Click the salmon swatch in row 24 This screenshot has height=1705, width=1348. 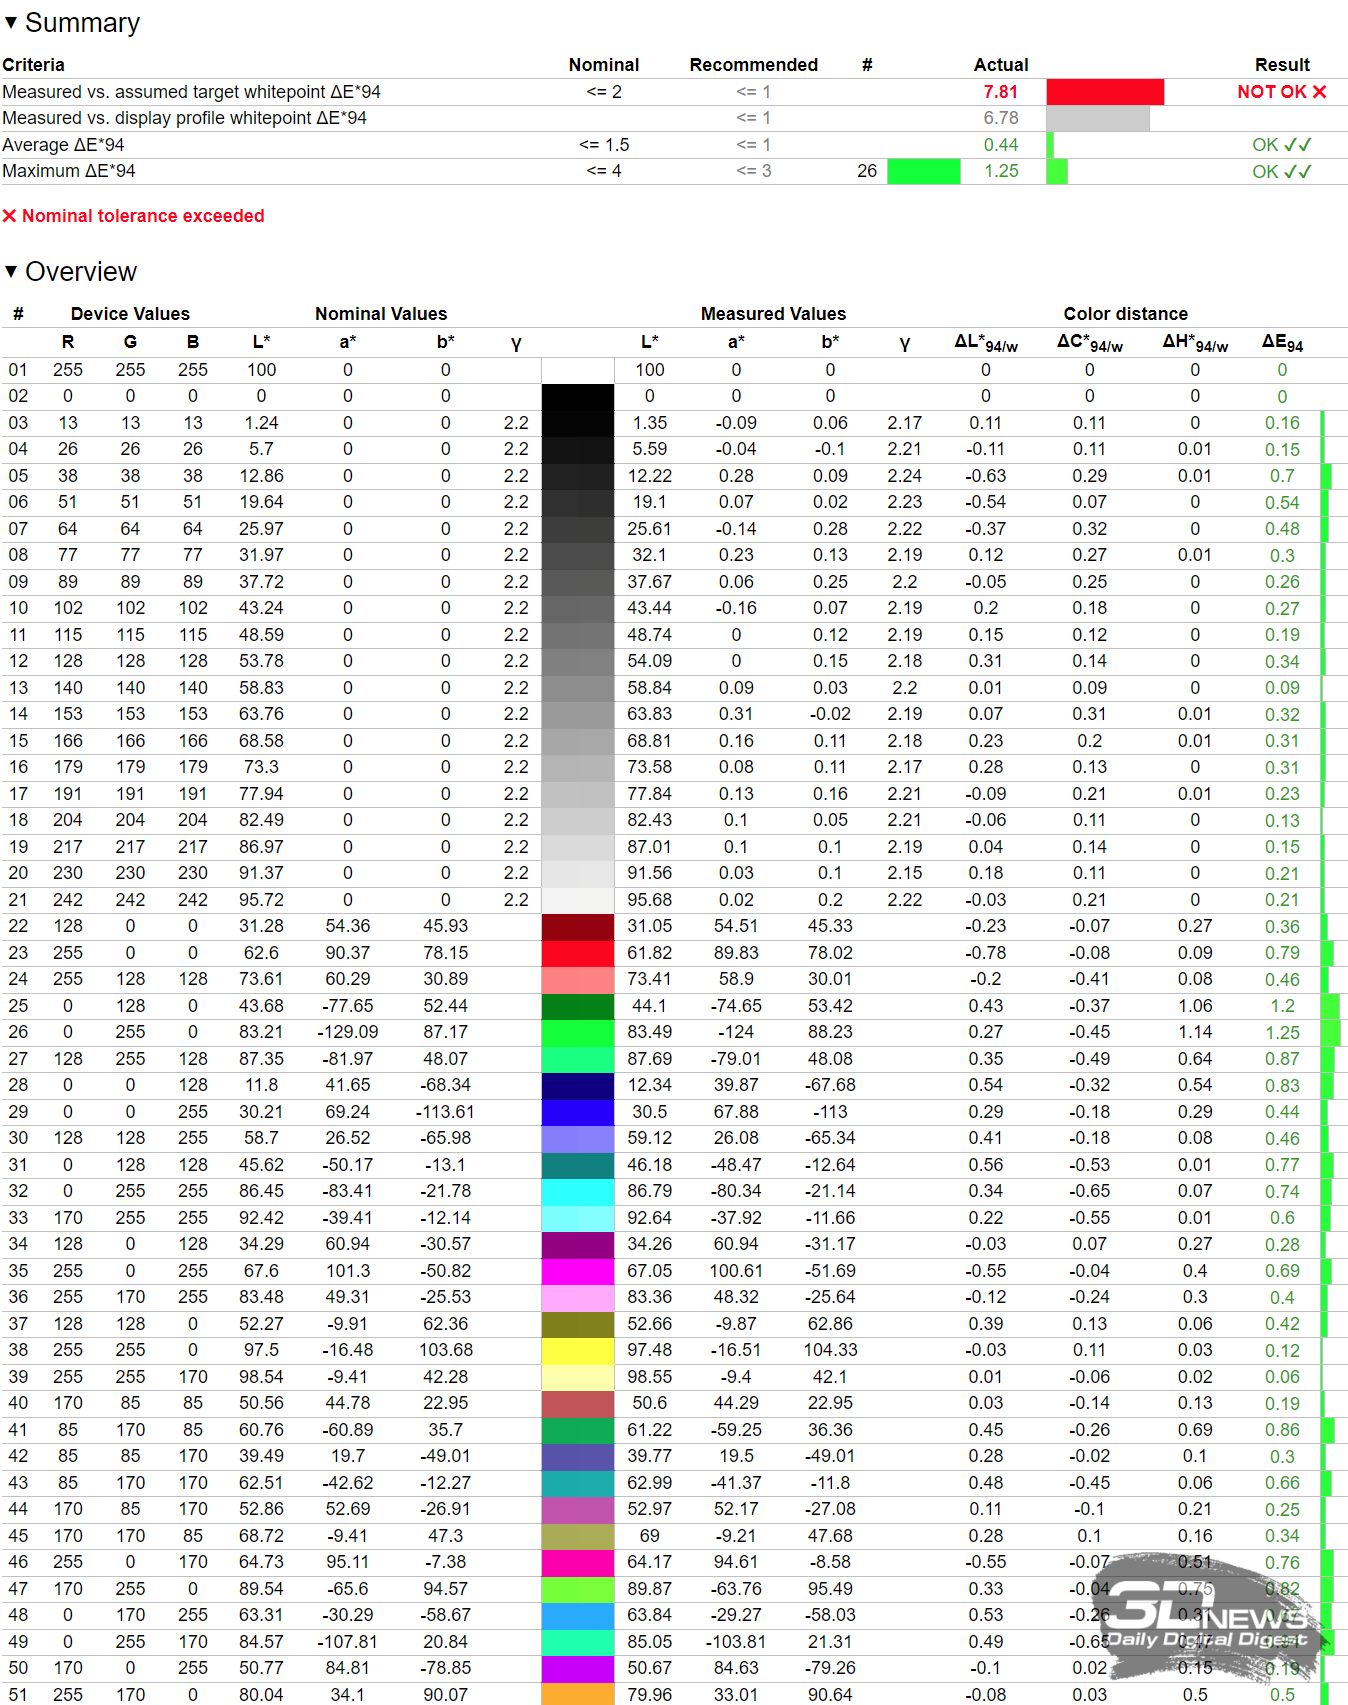point(578,980)
